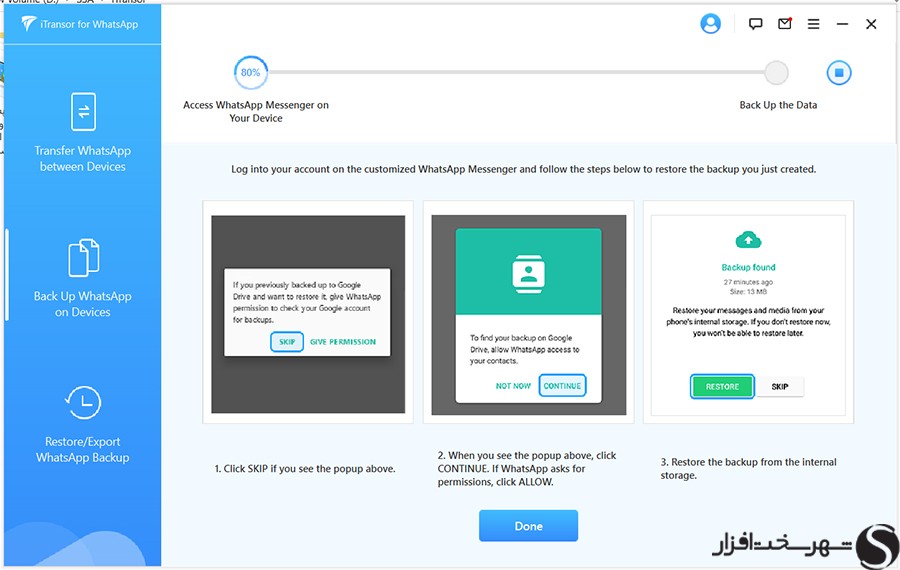Select the Transfer WhatsApp phone icon

click(83, 111)
